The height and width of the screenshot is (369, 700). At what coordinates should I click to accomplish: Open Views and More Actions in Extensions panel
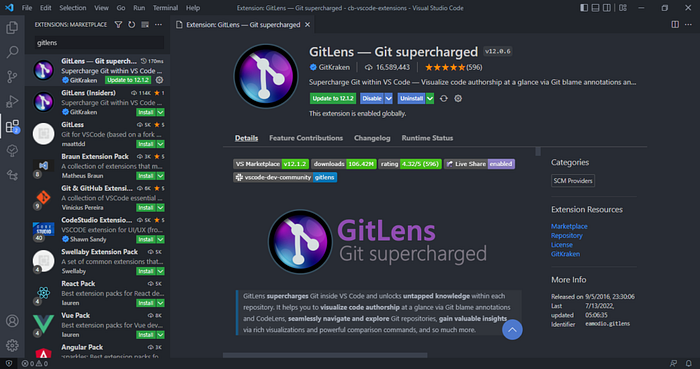tap(158, 25)
